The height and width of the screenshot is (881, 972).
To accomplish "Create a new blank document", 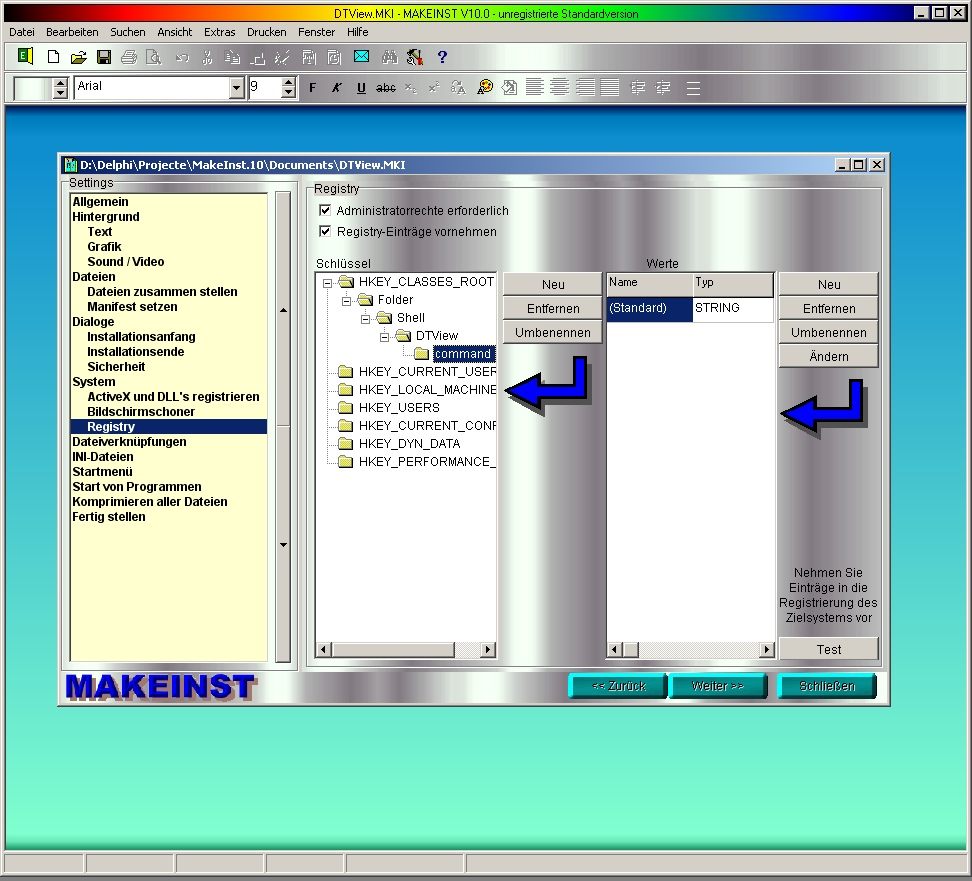I will 53,58.
